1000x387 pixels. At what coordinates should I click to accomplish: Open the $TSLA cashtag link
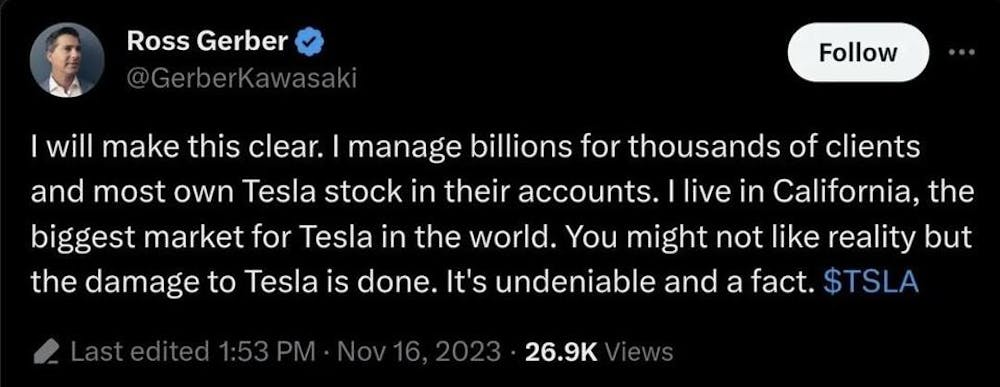pyautogui.click(x=871, y=283)
